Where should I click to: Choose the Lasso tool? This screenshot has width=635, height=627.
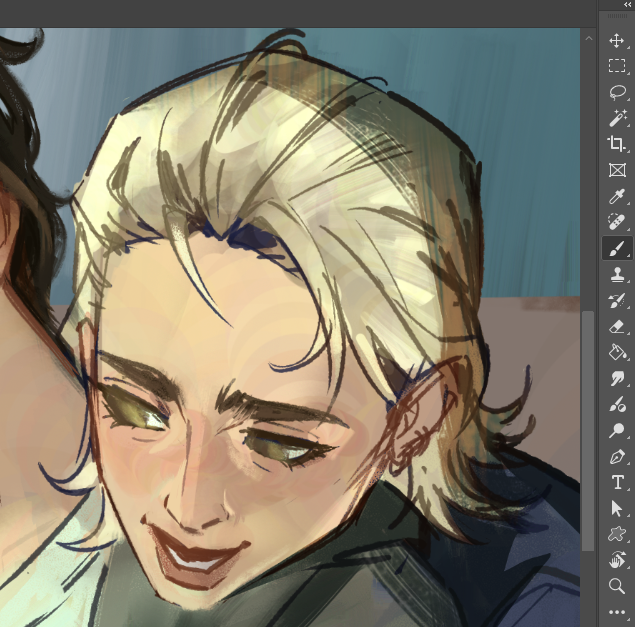(617, 92)
